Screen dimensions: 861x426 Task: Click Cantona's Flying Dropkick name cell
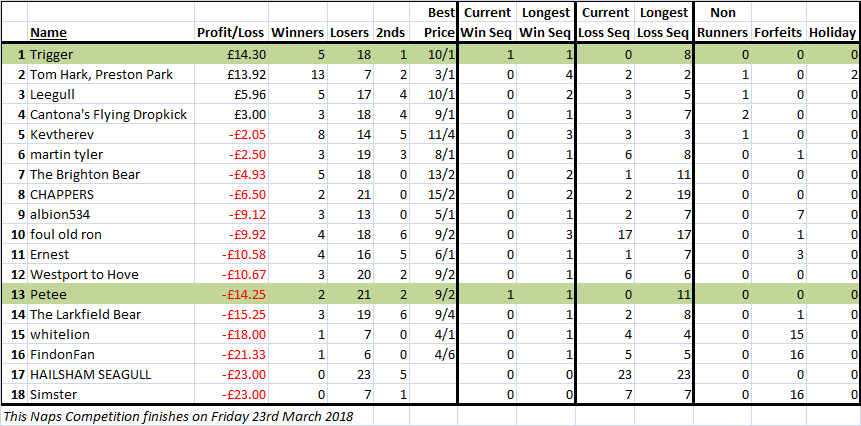click(108, 115)
